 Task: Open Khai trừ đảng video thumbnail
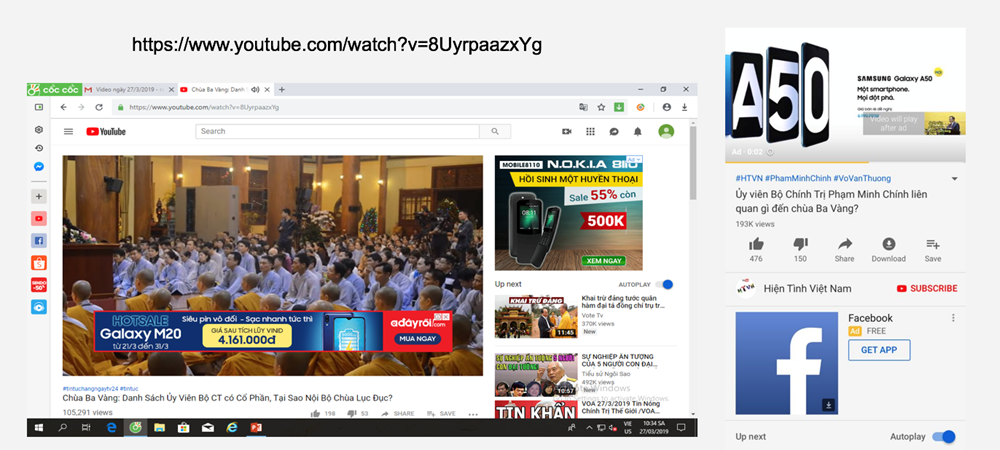click(536, 316)
